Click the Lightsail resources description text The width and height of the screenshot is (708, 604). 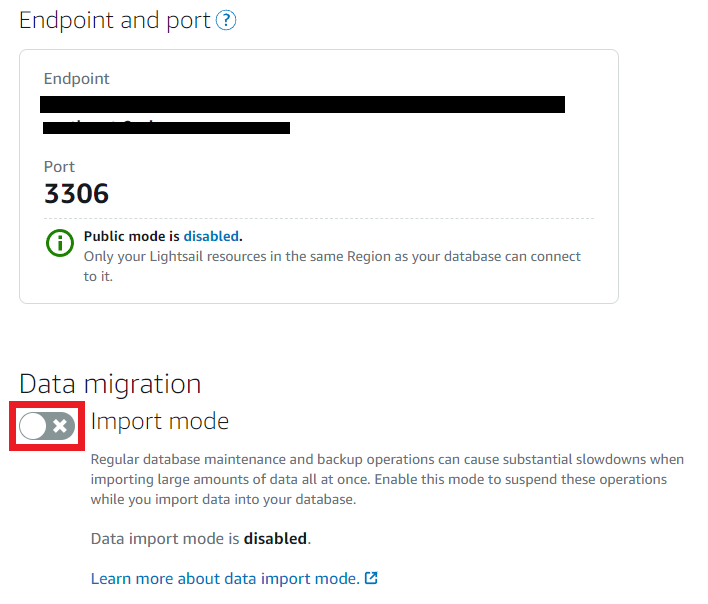tap(332, 266)
